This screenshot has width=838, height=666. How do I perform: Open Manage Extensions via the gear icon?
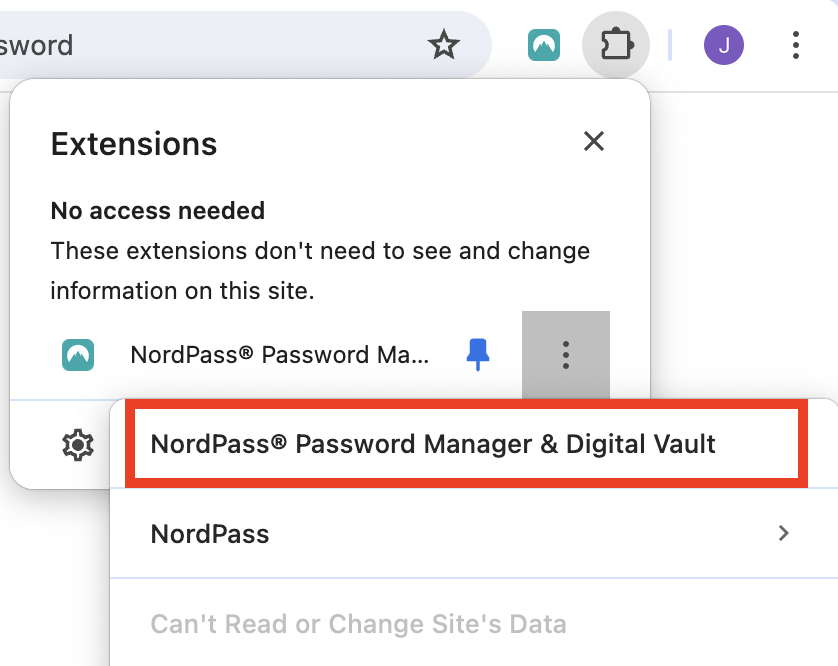tap(77, 445)
